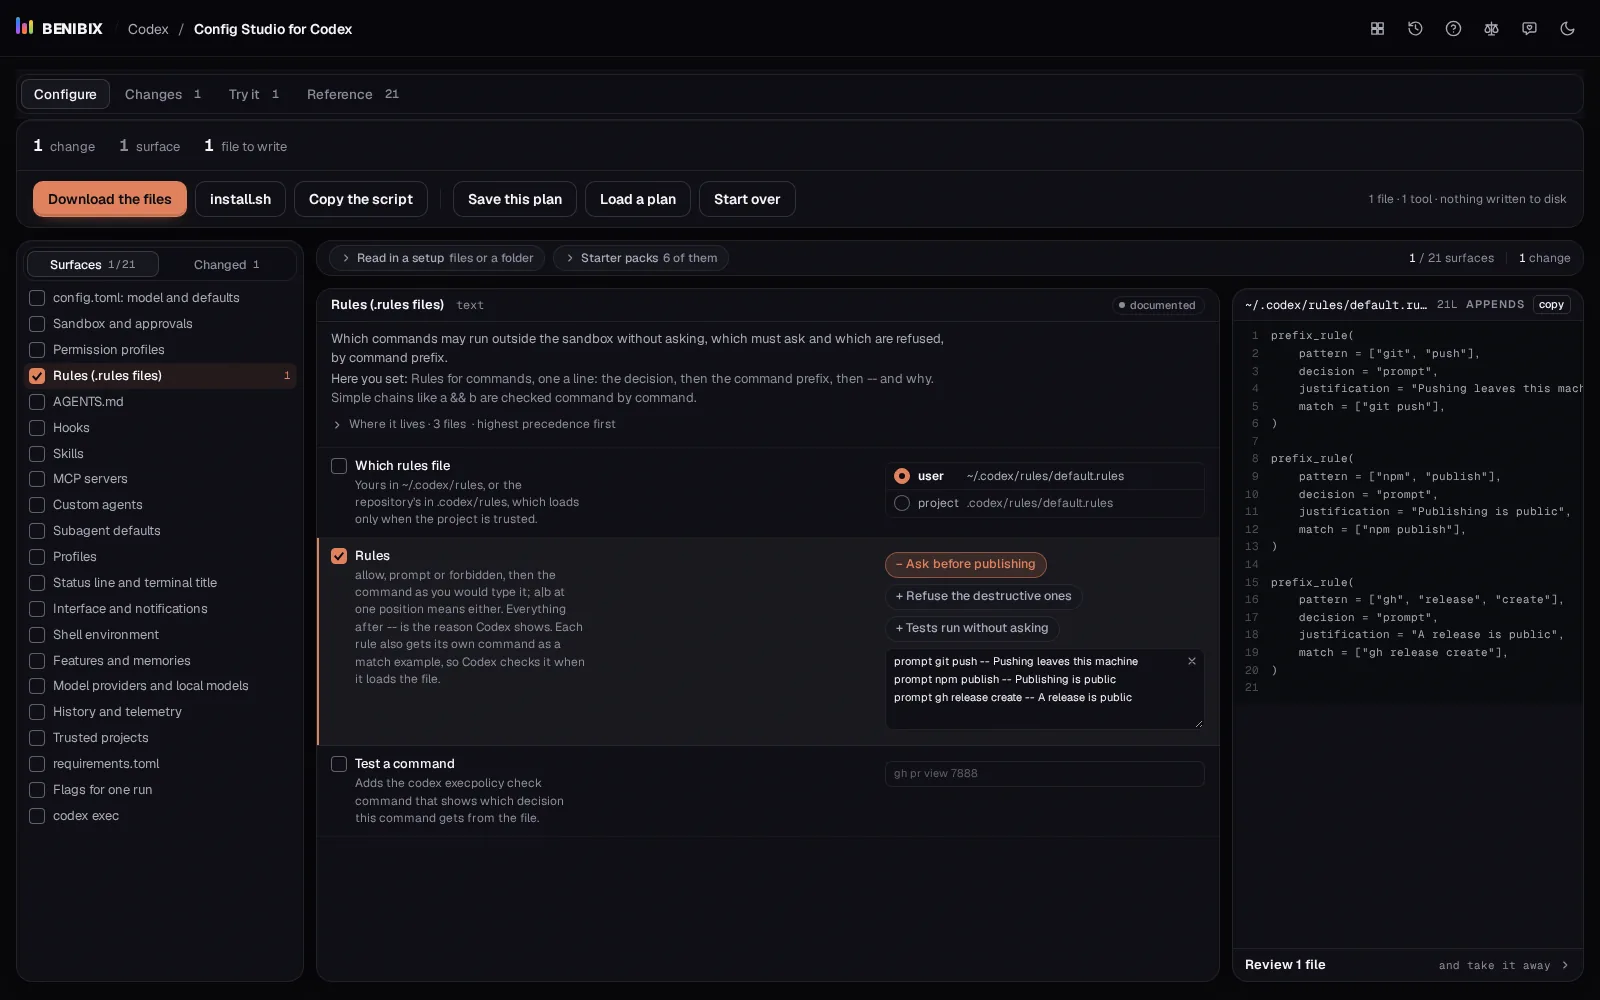This screenshot has width=1600, height=1000.
Task: Click the 'gh pr view 7888' input field
Action: (x=1044, y=774)
